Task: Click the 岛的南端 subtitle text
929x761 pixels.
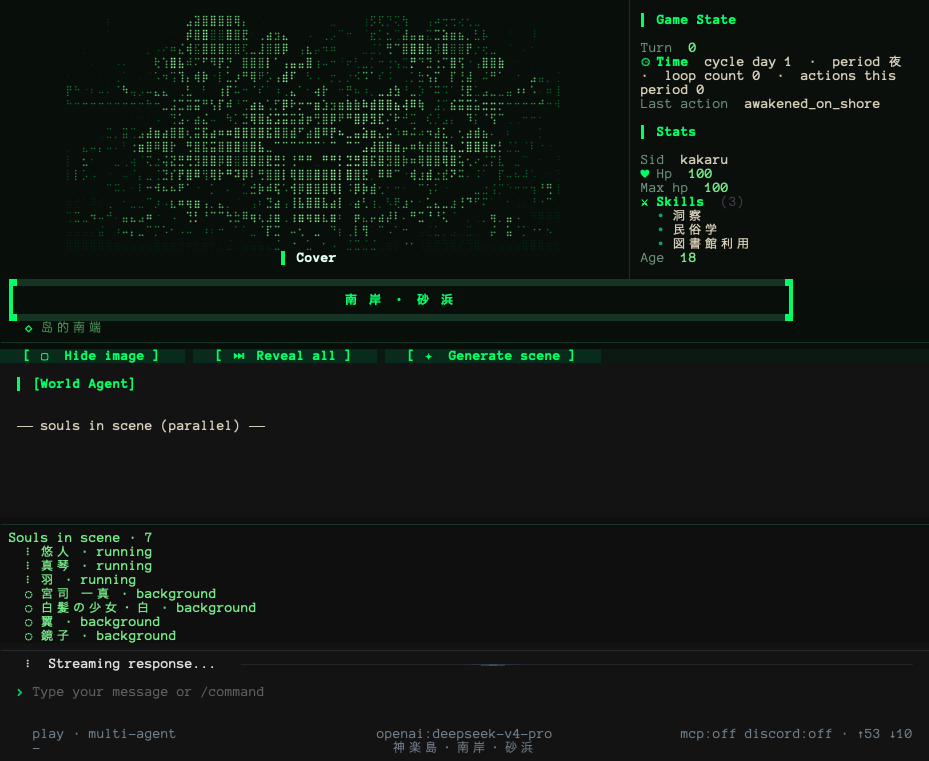Action: point(71,327)
